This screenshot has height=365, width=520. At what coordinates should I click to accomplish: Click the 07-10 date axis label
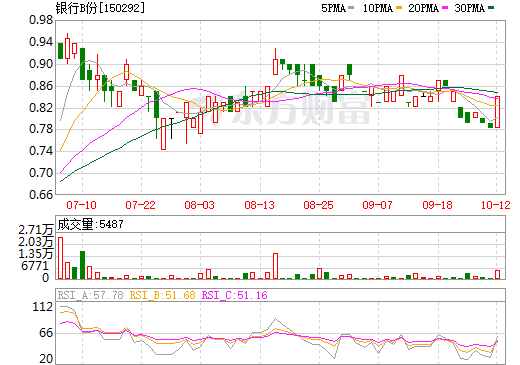click(81, 205)
